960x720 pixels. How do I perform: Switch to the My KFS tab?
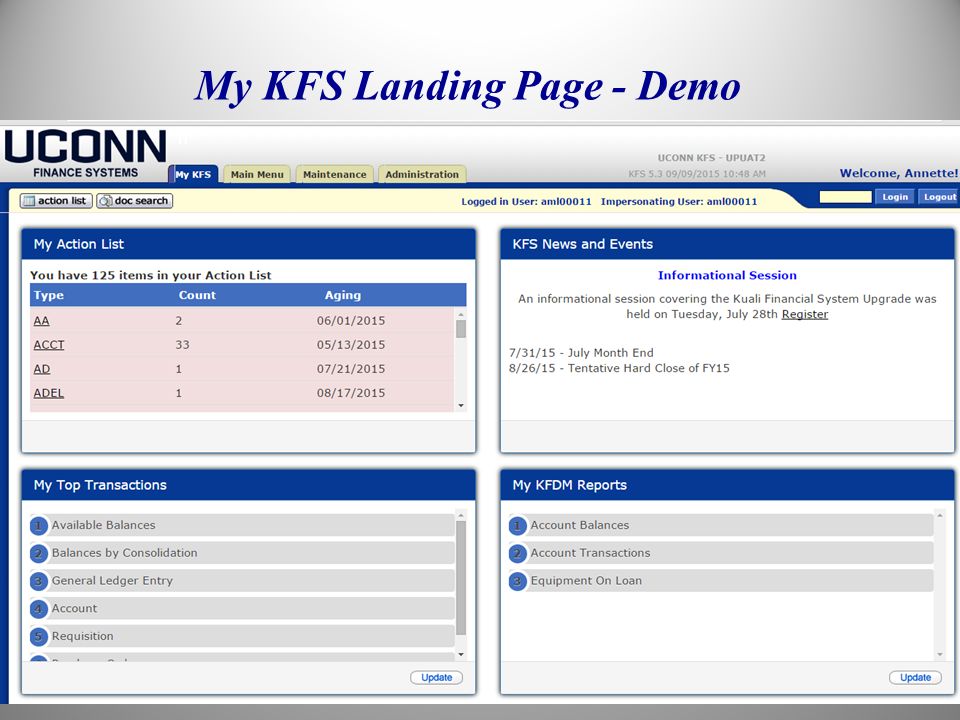point(193,174)
